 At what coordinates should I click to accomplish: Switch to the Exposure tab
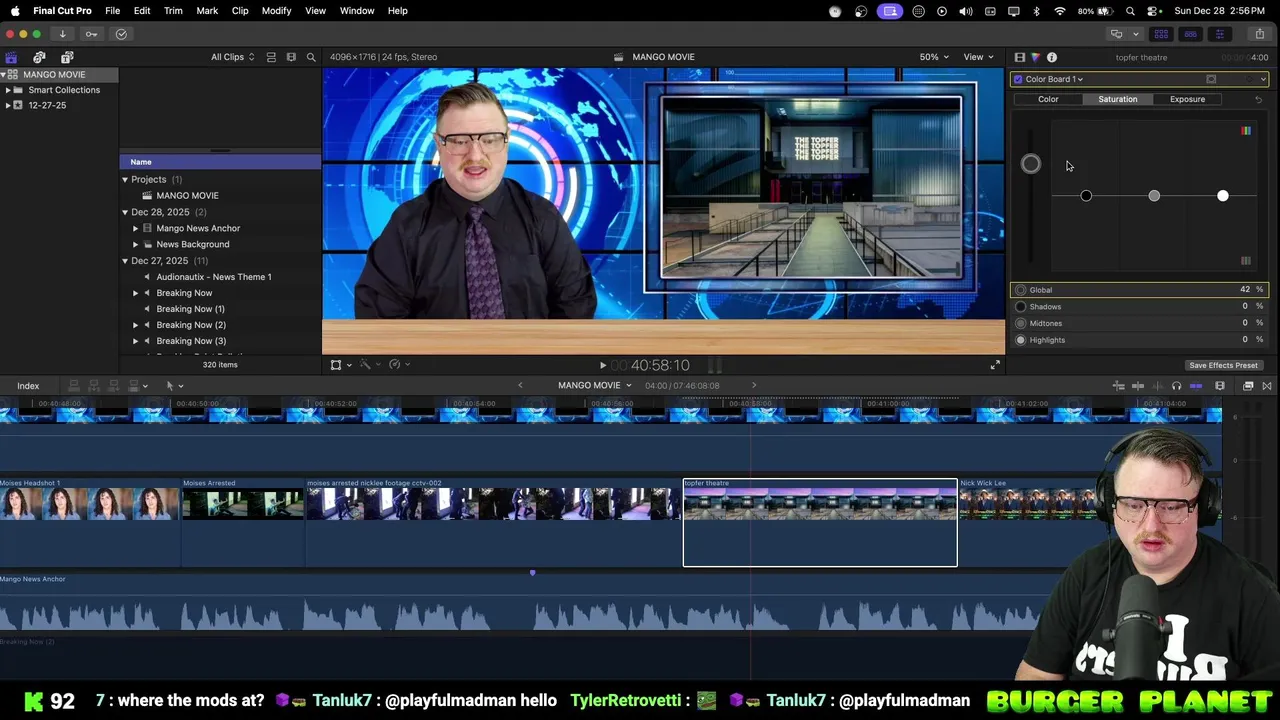click(x=1187, y=99)
